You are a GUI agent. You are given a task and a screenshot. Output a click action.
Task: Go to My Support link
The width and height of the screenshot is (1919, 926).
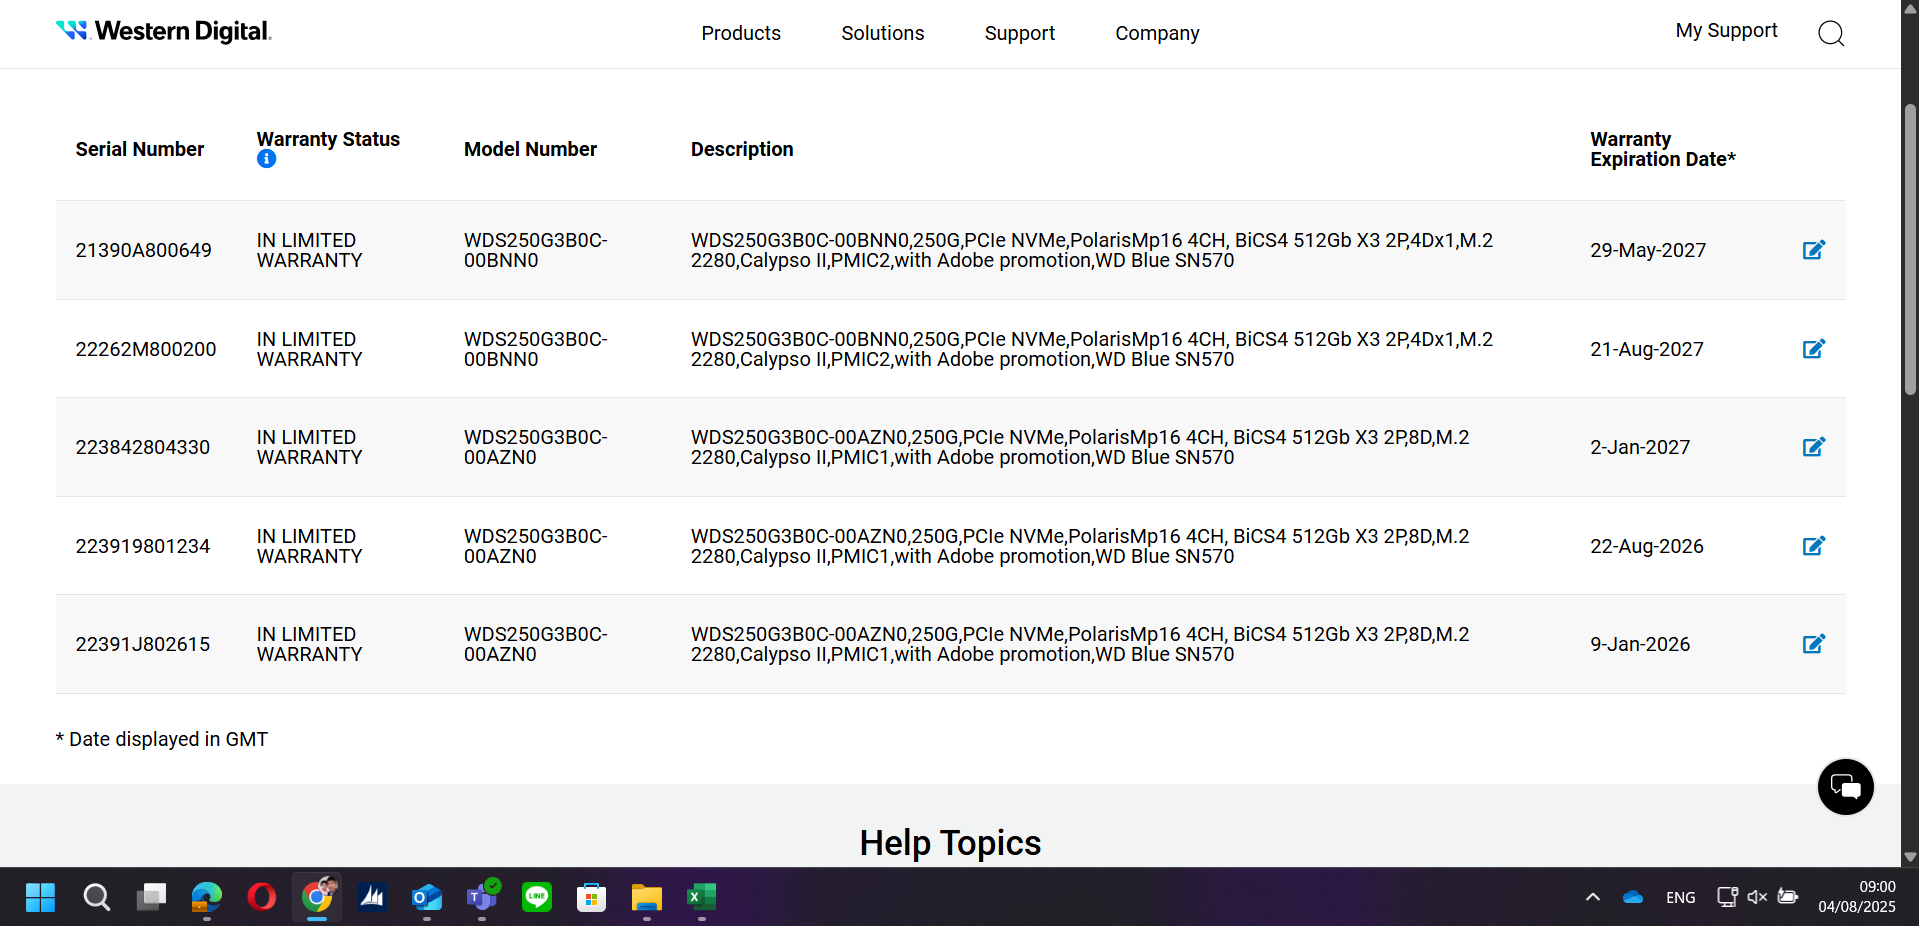pyautogui.click(x=1727, y=31)
